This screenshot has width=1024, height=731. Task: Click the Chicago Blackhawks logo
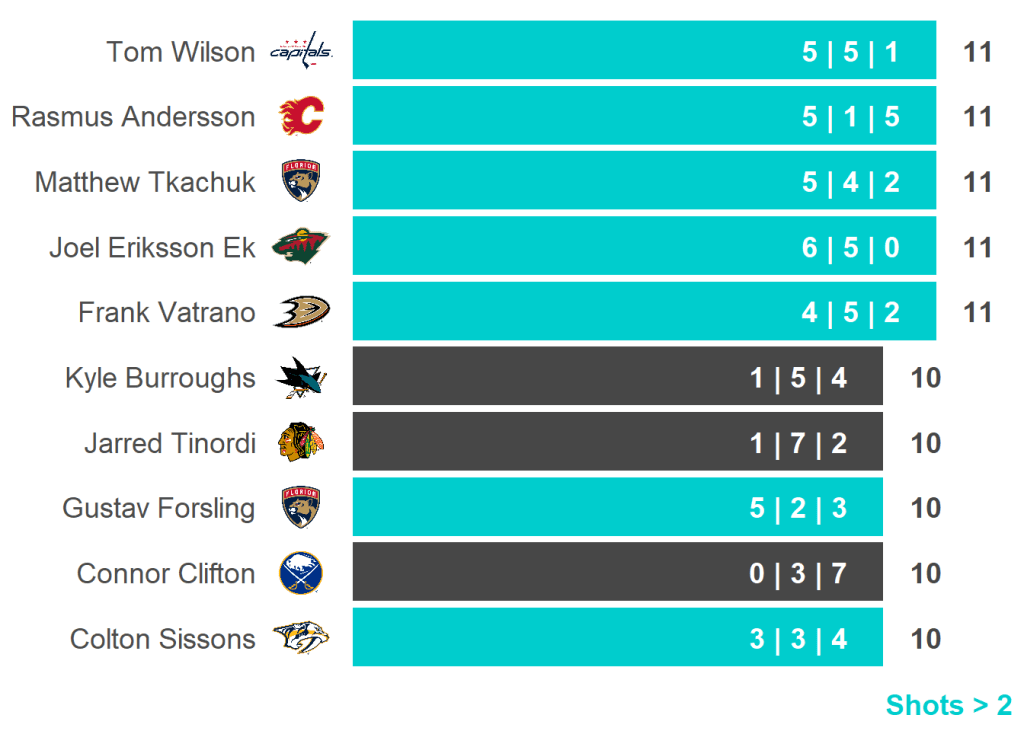pos(301,443)
